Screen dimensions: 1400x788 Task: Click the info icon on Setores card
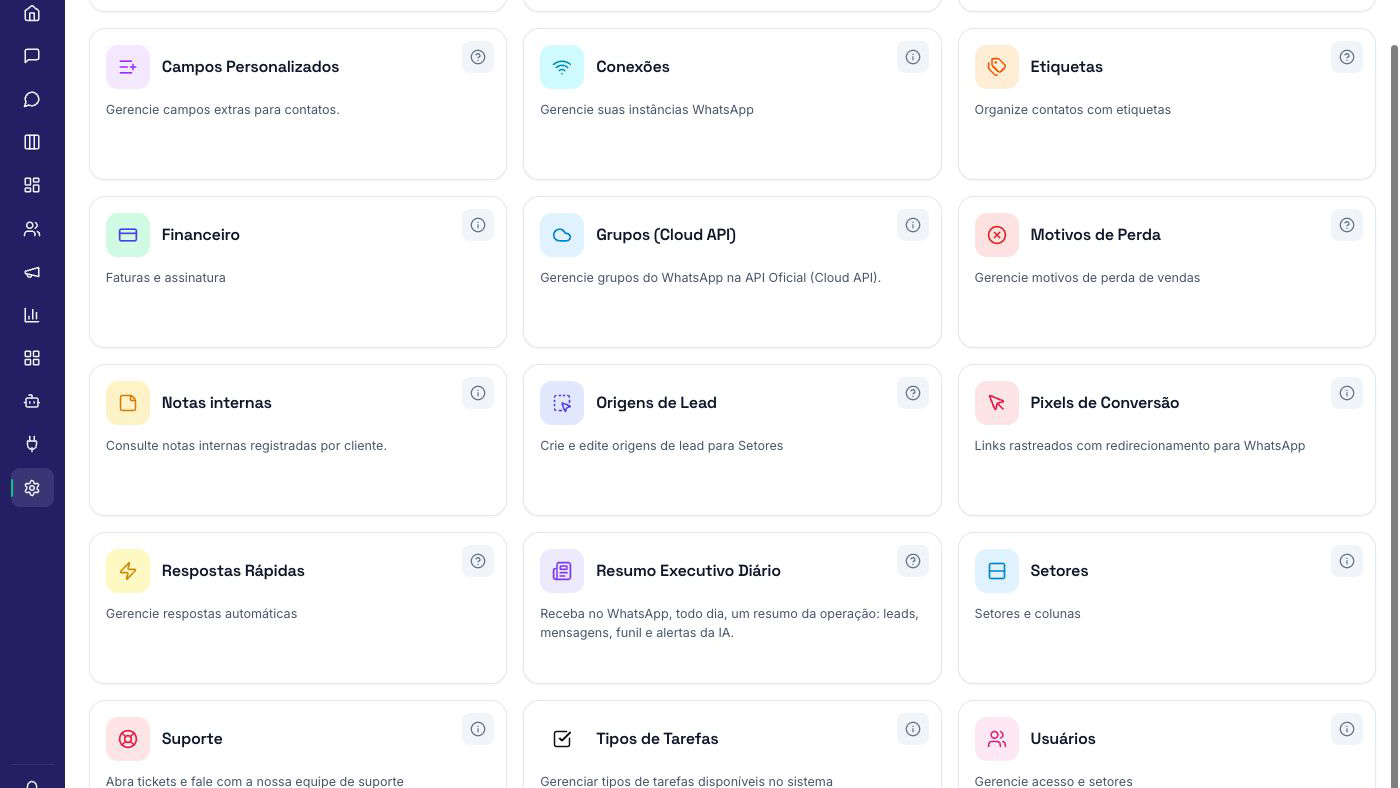[x=1347, y=561]
